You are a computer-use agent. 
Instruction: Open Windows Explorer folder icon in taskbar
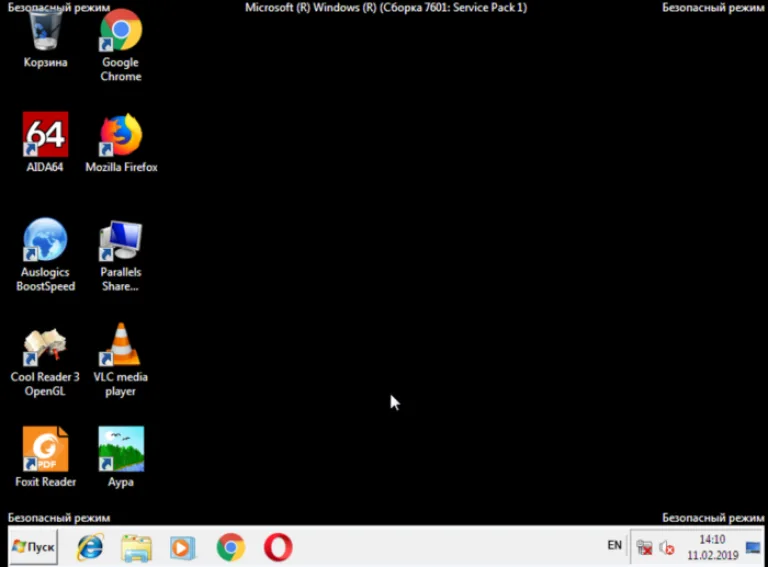pos(137,547)
